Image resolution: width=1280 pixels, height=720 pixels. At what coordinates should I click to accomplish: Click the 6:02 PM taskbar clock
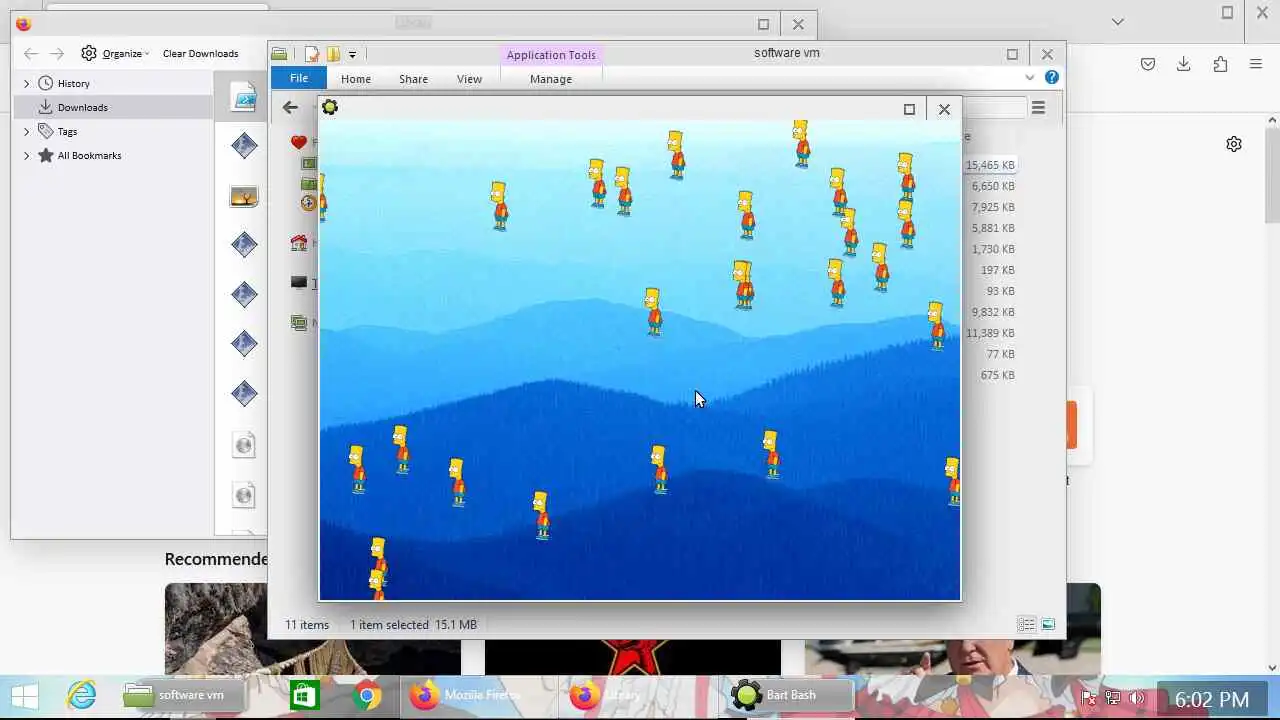(x=1212, y=699)
